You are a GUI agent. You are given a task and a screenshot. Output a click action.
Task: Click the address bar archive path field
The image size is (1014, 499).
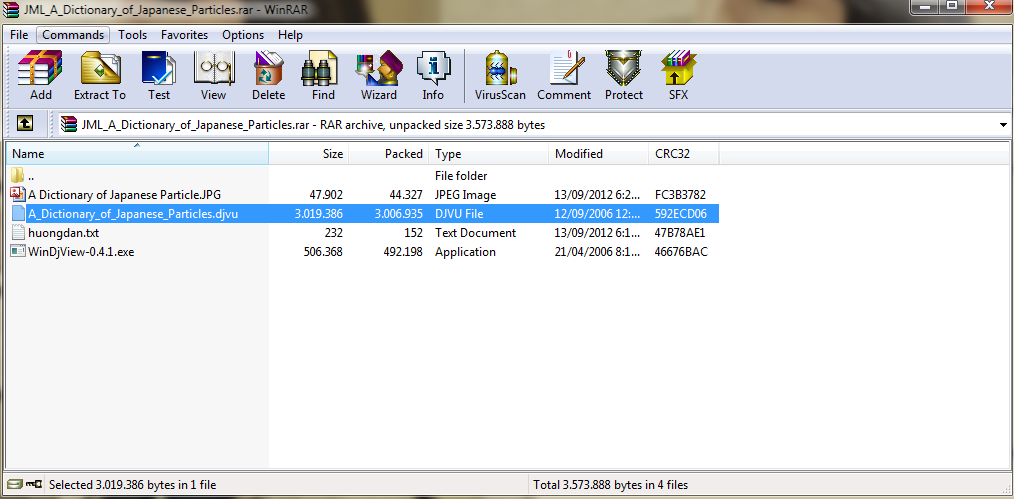(x=534, y=125)
